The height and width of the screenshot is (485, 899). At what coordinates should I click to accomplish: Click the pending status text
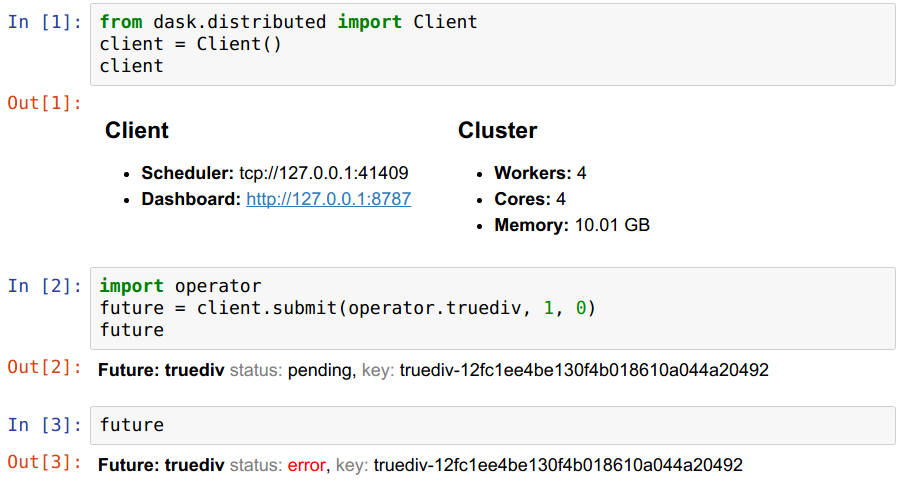coord(319,371)
